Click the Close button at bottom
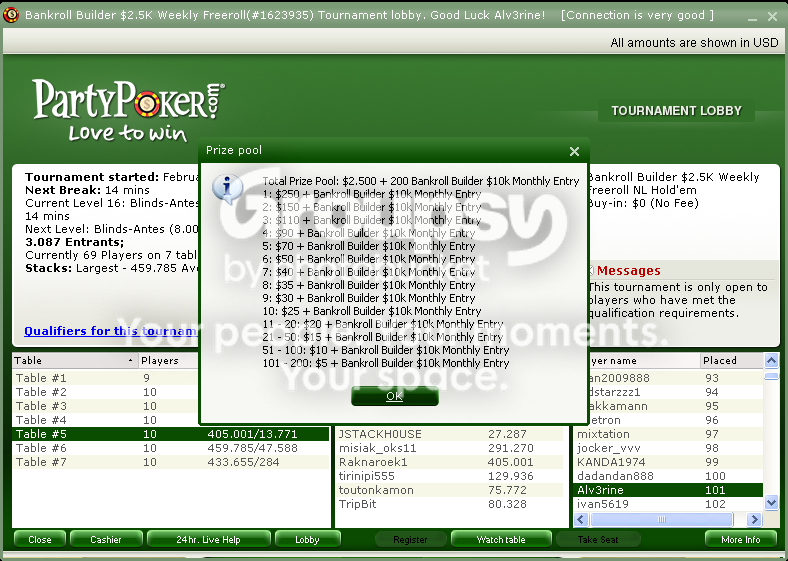The height and width of the screenshot is (561, 788). coord(40,539)
